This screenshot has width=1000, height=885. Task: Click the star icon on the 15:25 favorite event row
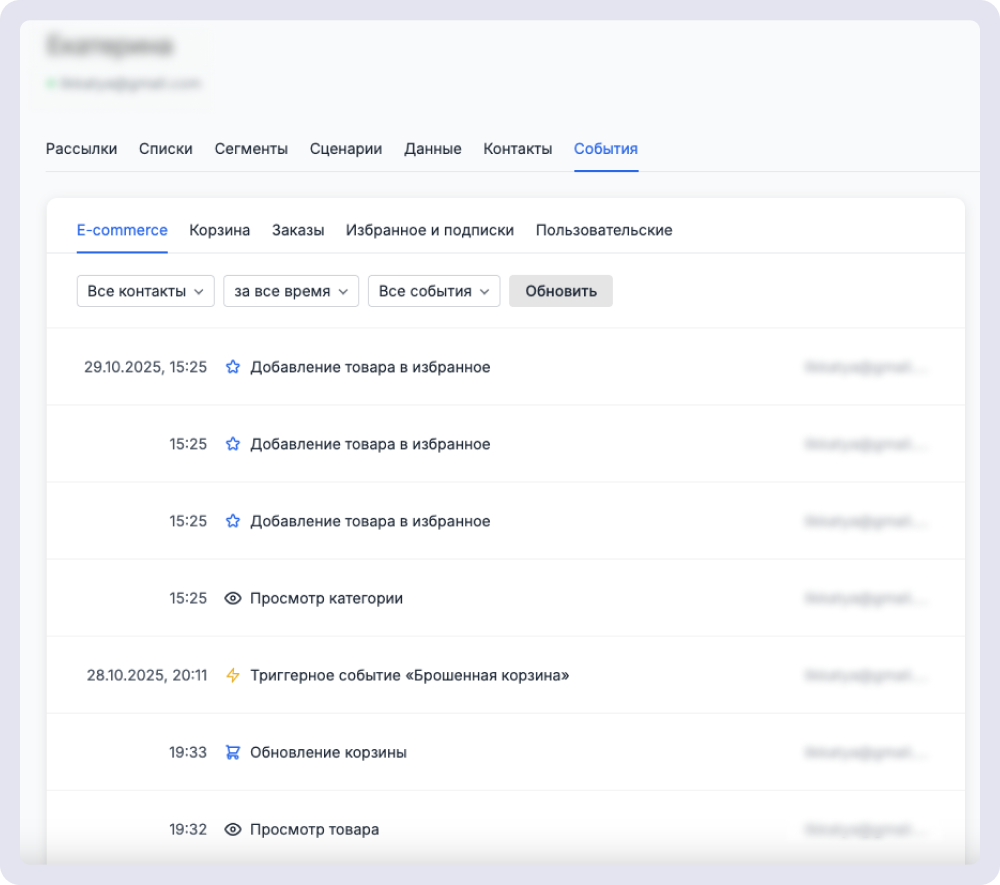tap(232, 444)
